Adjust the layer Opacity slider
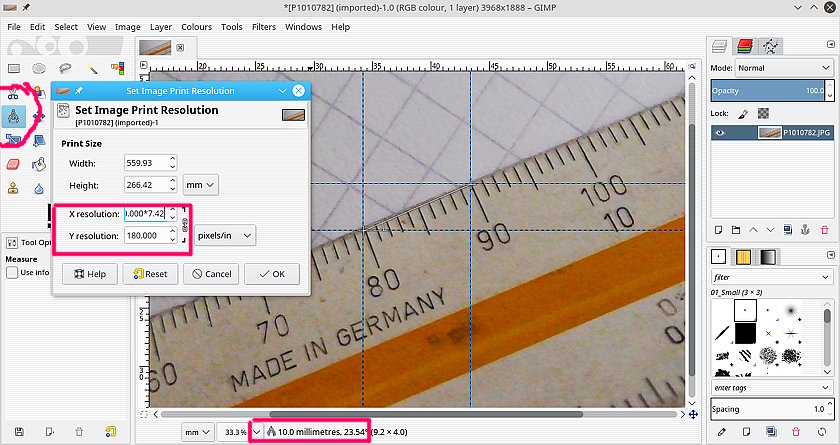The height and width of the screenshot is (445, 840). coord(768,90)
